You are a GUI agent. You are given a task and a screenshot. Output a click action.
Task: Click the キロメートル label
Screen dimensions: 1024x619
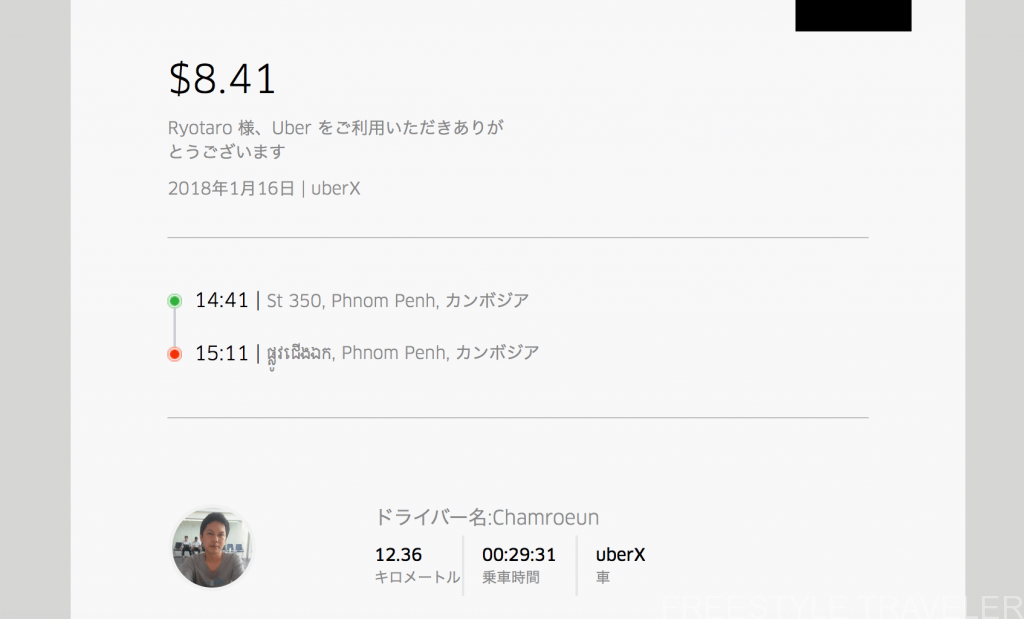point(417,577)
